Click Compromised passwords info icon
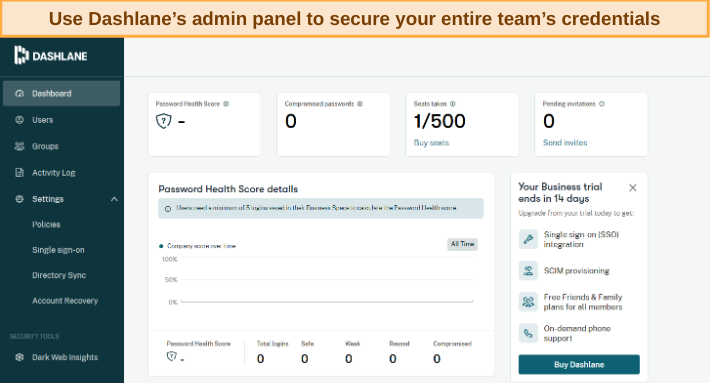The height and width of the screenshot is (383, 710). pos(360,104)
